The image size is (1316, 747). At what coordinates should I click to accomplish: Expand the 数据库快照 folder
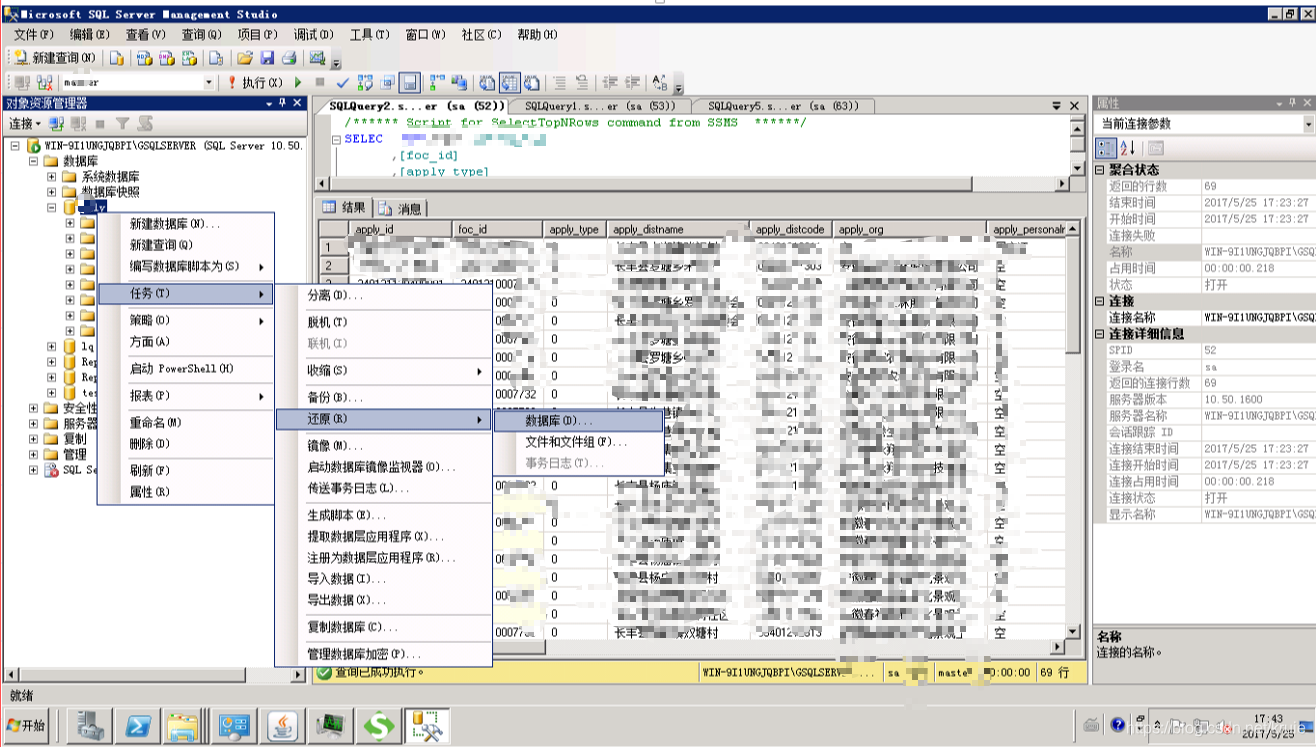52,192
